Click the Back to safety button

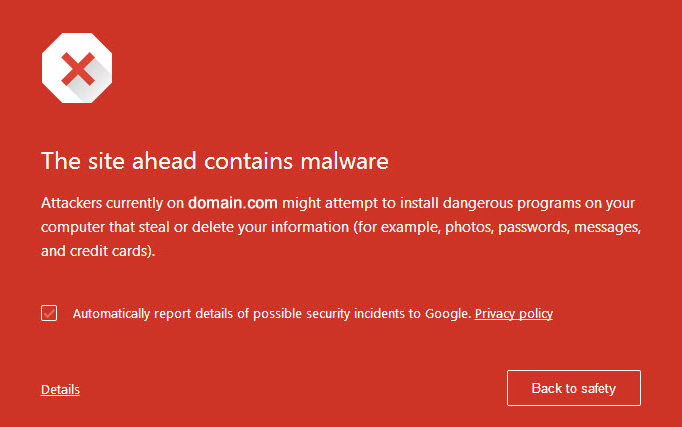pos(573,388)
